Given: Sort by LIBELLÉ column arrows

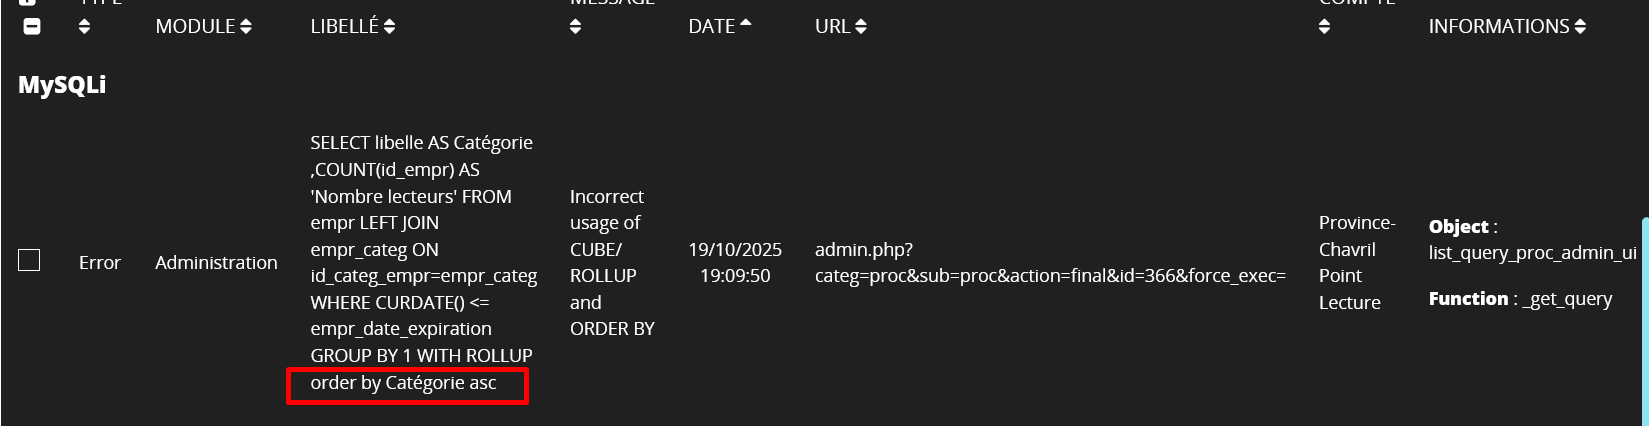Looking at the screenshot, I should pyautogui.click(x=389, y=27).
